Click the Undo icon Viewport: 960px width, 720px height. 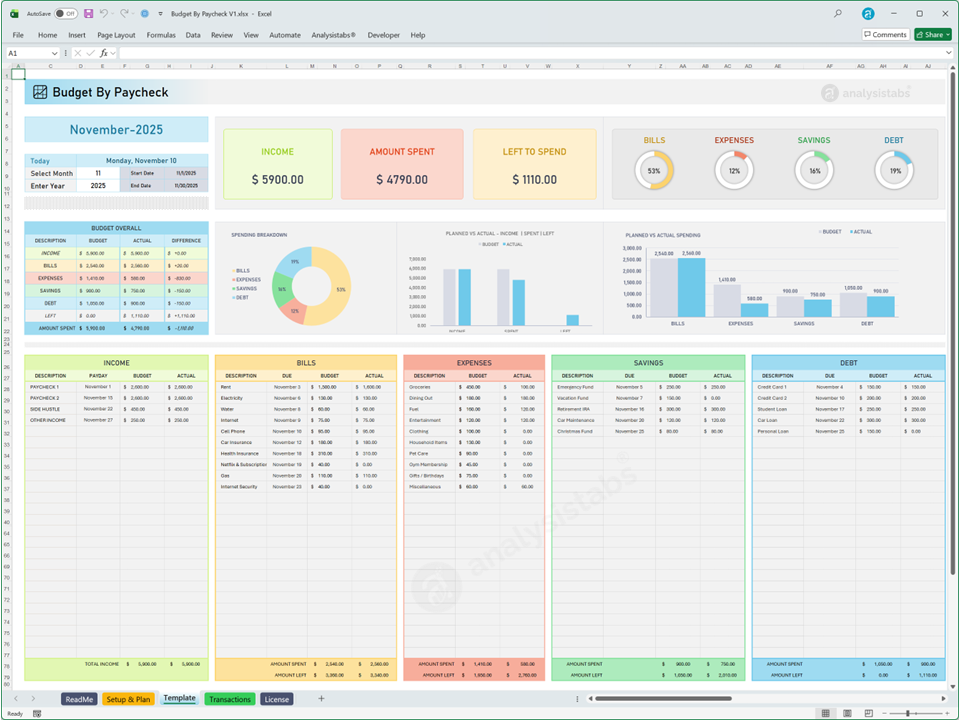(x=104, y=13)
